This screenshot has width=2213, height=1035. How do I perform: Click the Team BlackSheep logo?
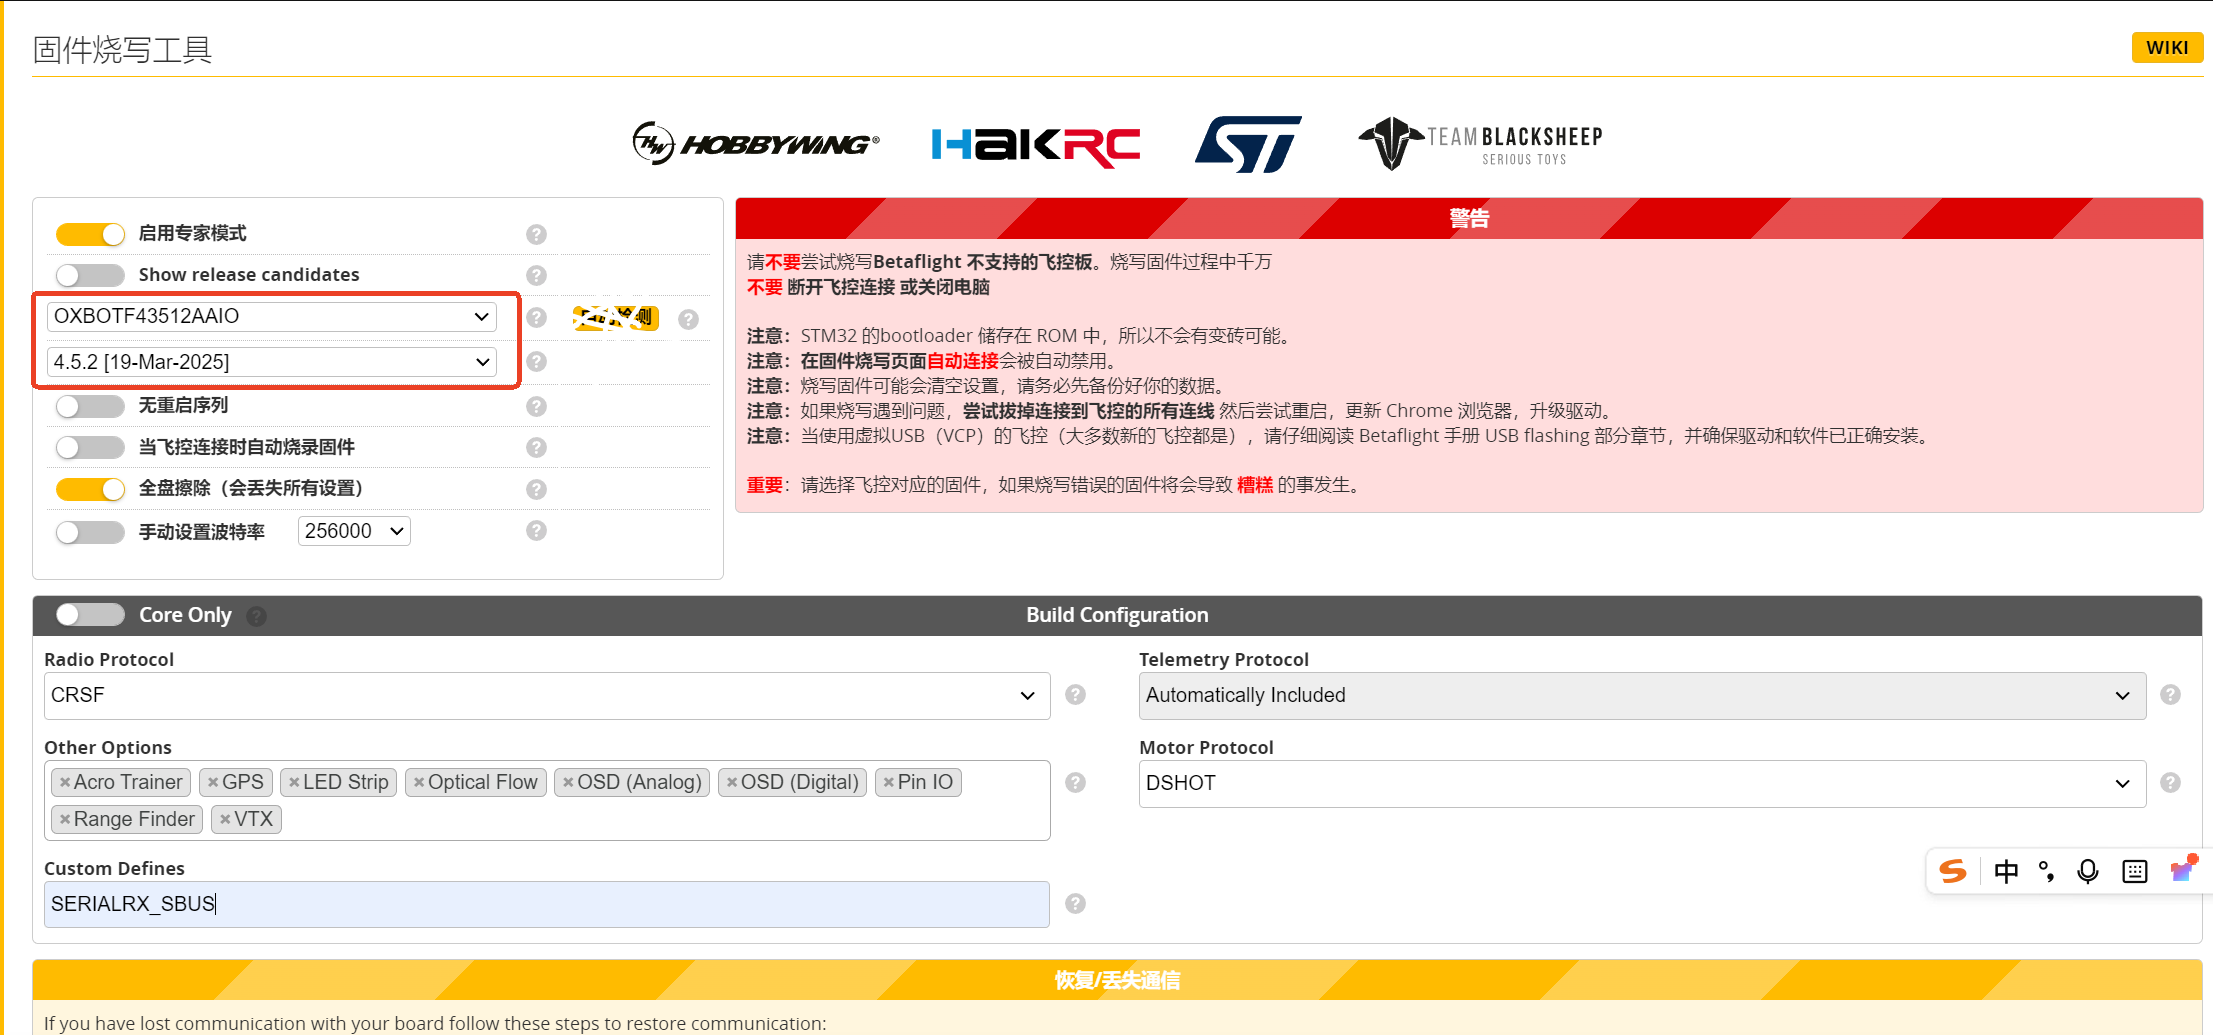pos(1480,144)
